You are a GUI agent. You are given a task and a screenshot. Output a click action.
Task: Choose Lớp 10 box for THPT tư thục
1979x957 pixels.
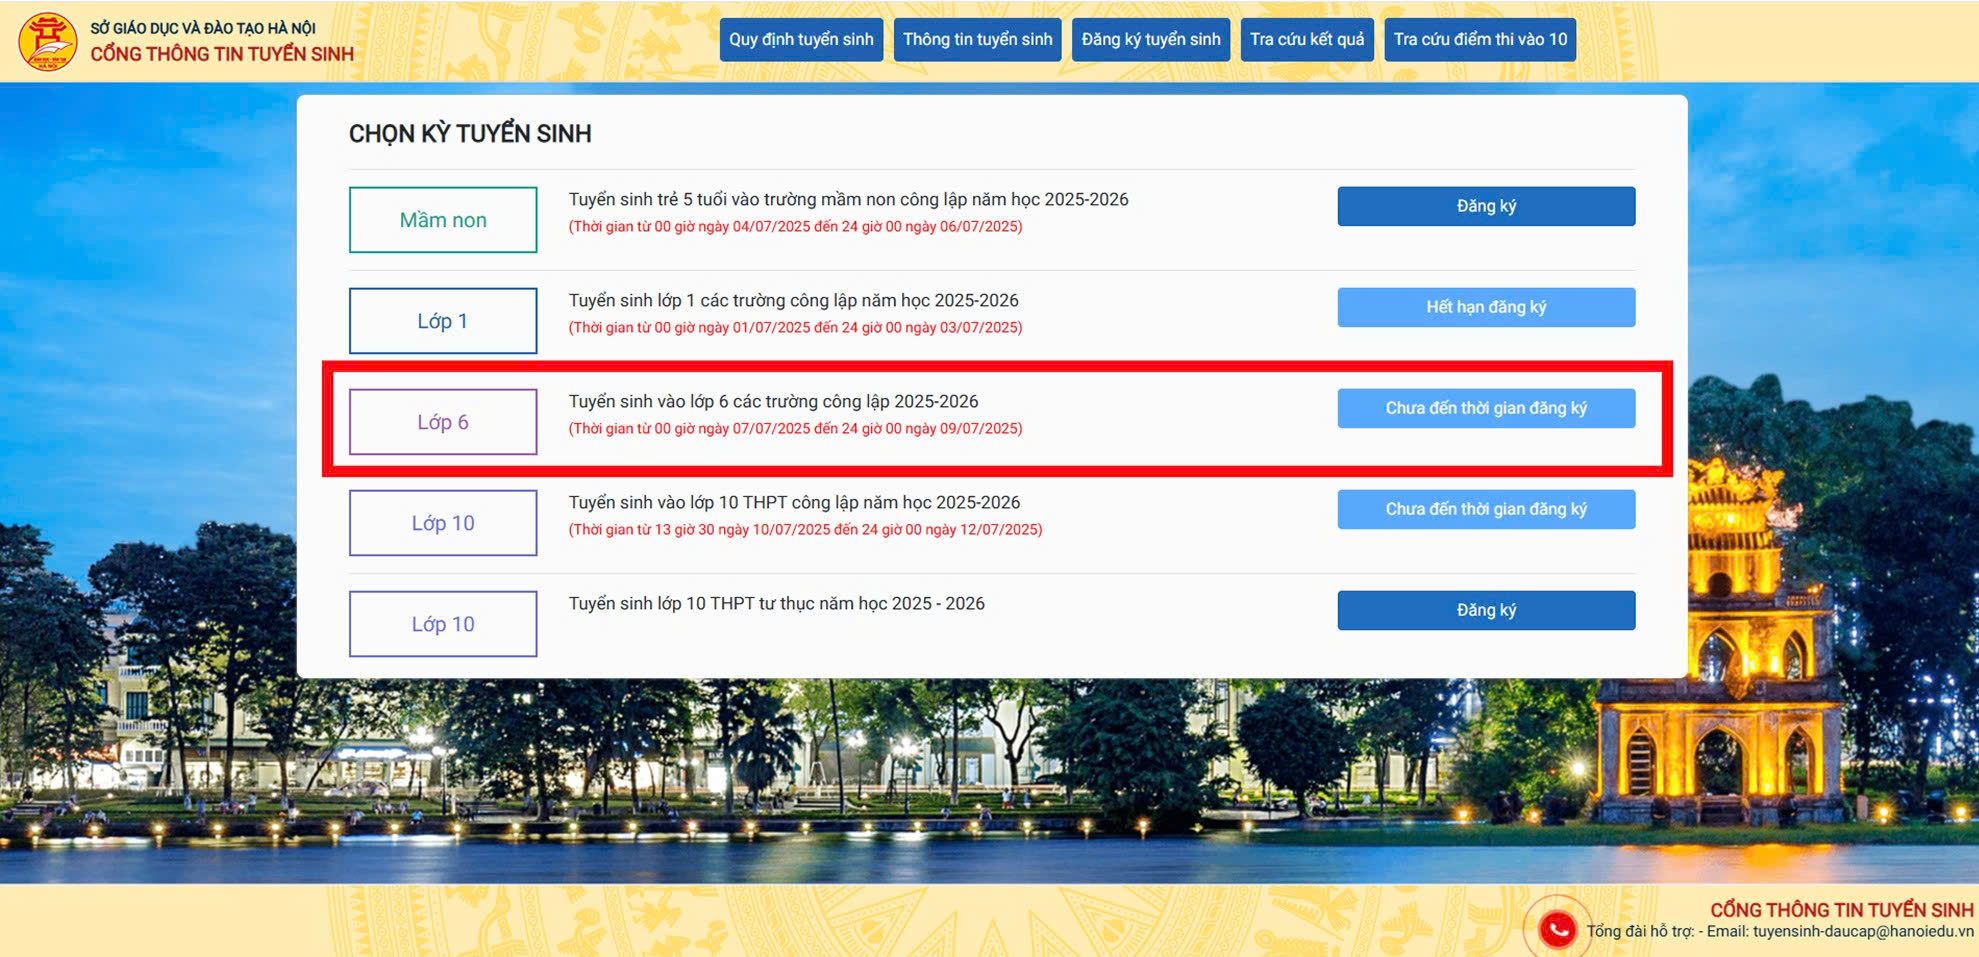tap(443, 624)
